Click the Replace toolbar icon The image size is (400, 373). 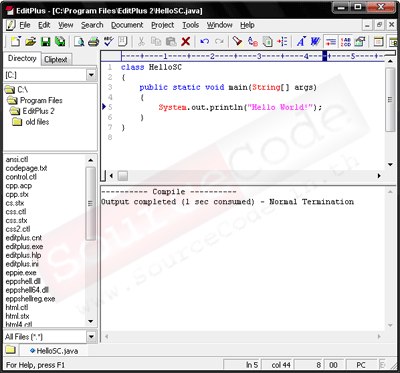253,41
